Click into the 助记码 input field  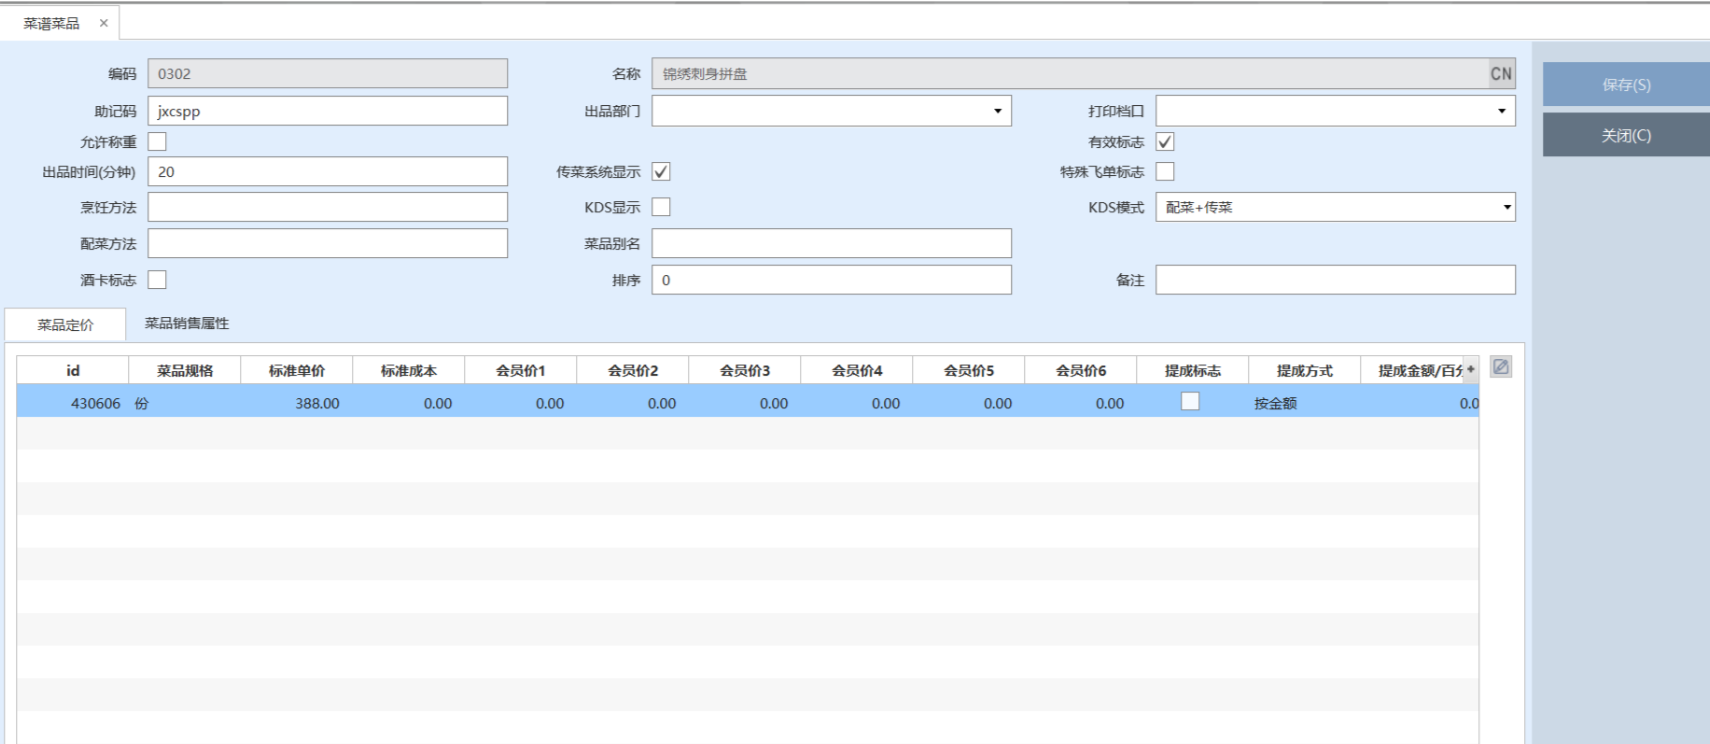click(328, 111)
